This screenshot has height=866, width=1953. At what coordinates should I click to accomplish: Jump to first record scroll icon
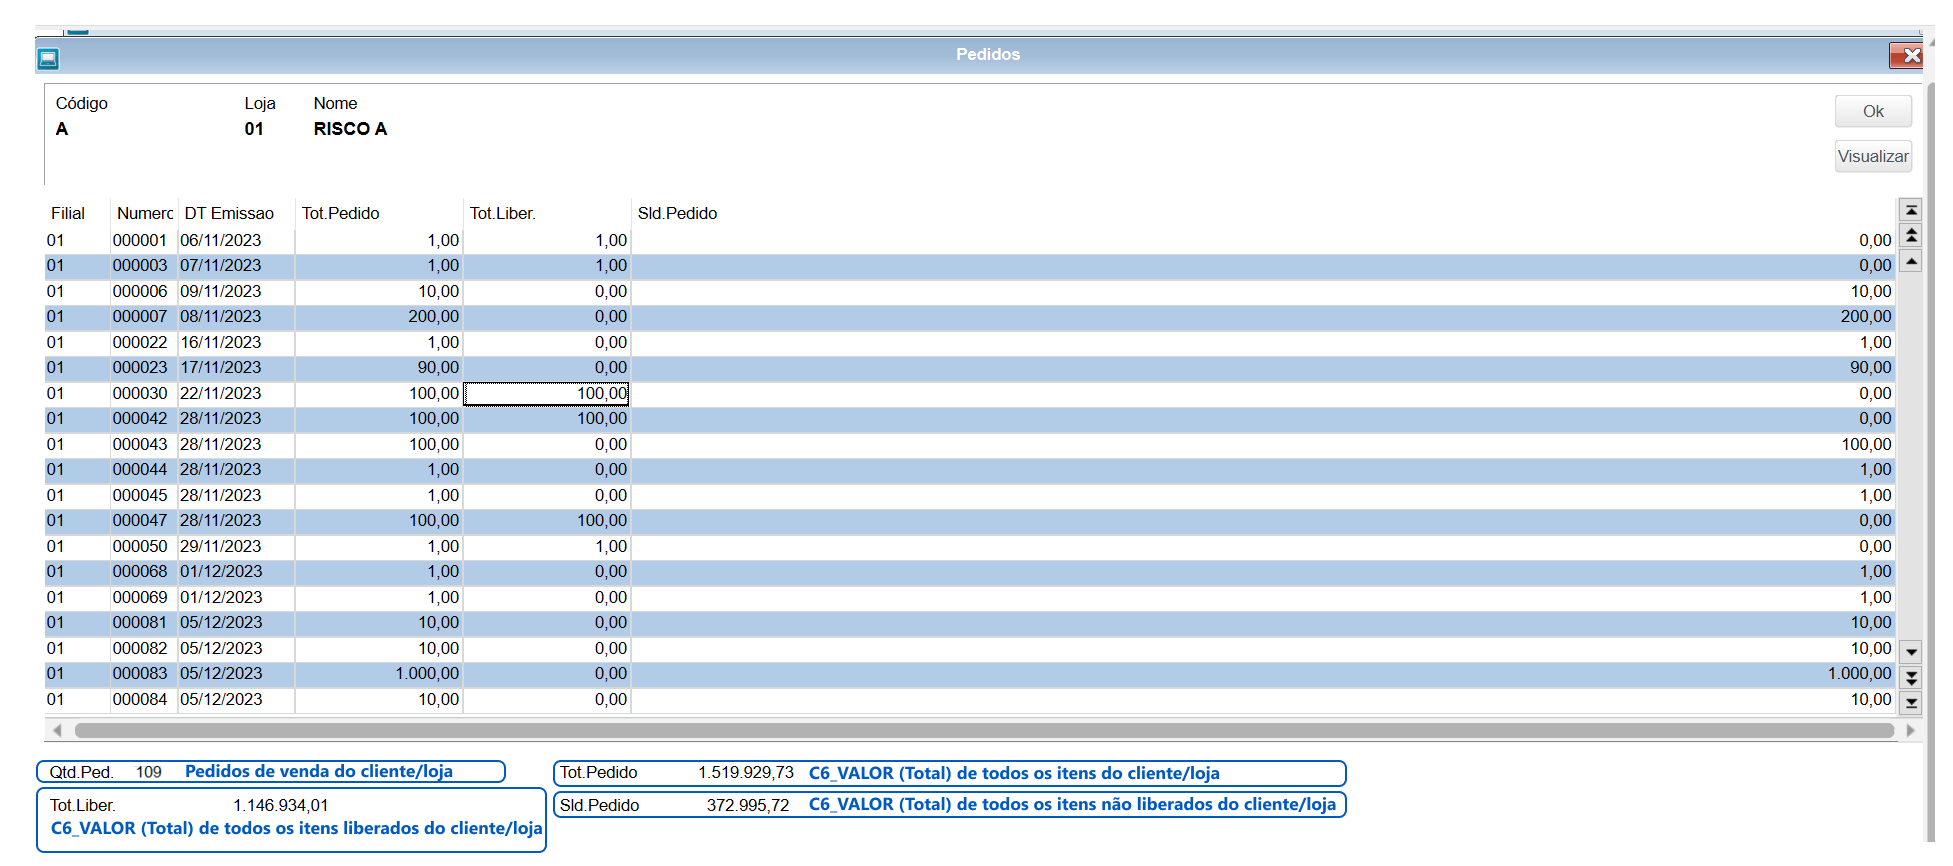pyautogui.click(x=1911, y=210)
